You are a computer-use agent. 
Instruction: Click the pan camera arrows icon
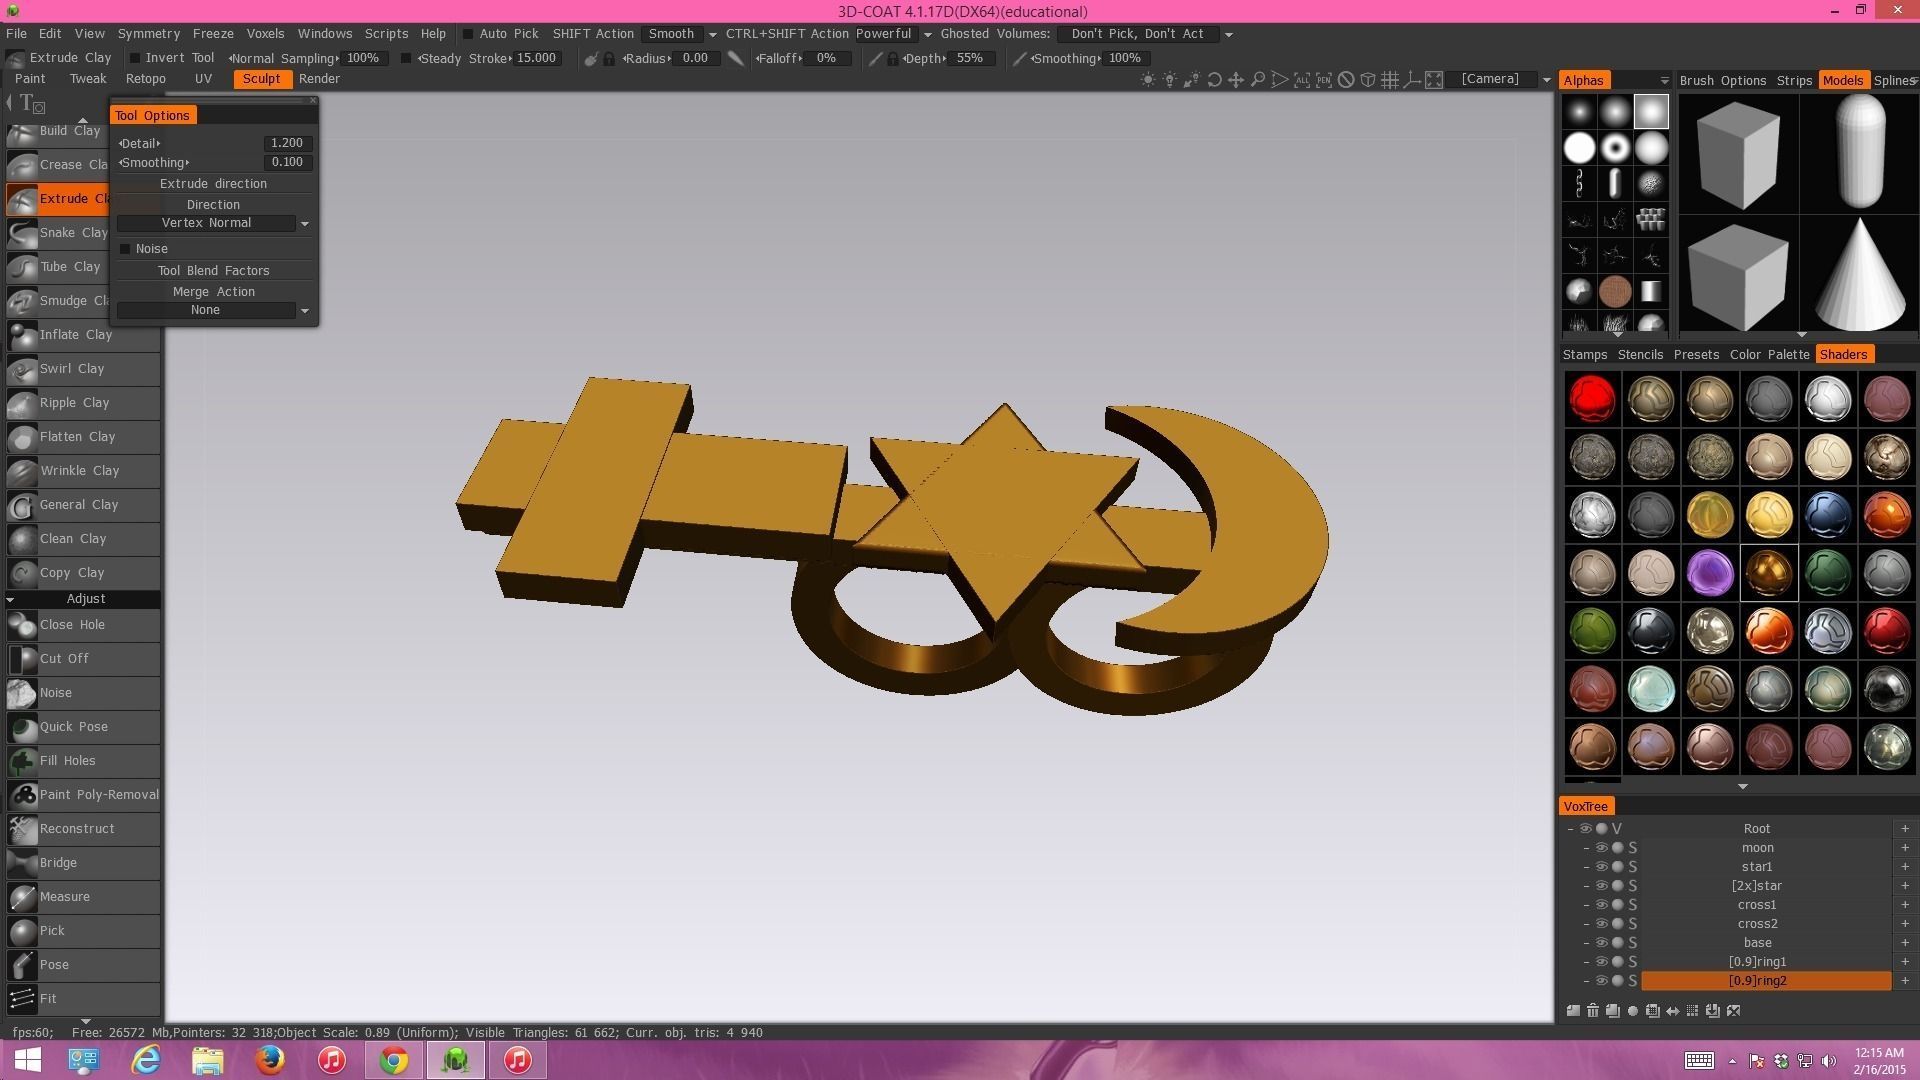(x=1236, y=80)
